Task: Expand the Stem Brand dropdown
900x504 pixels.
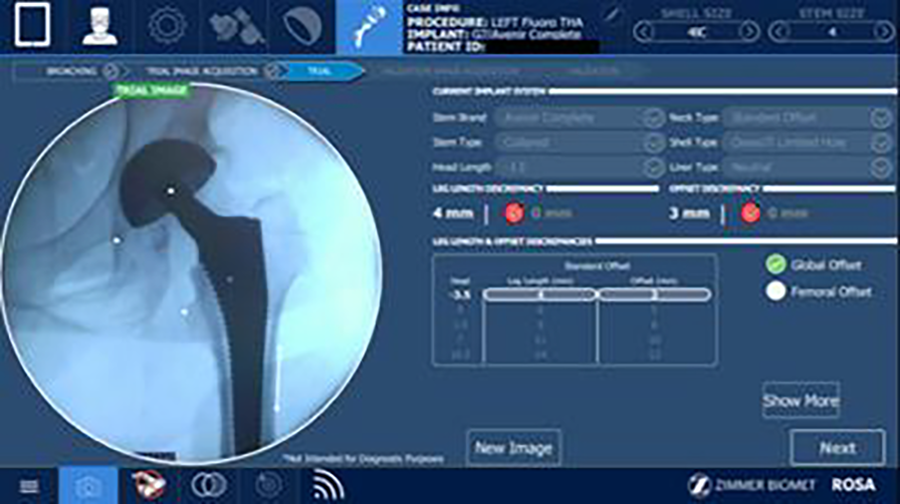Action: pos(653,118)
